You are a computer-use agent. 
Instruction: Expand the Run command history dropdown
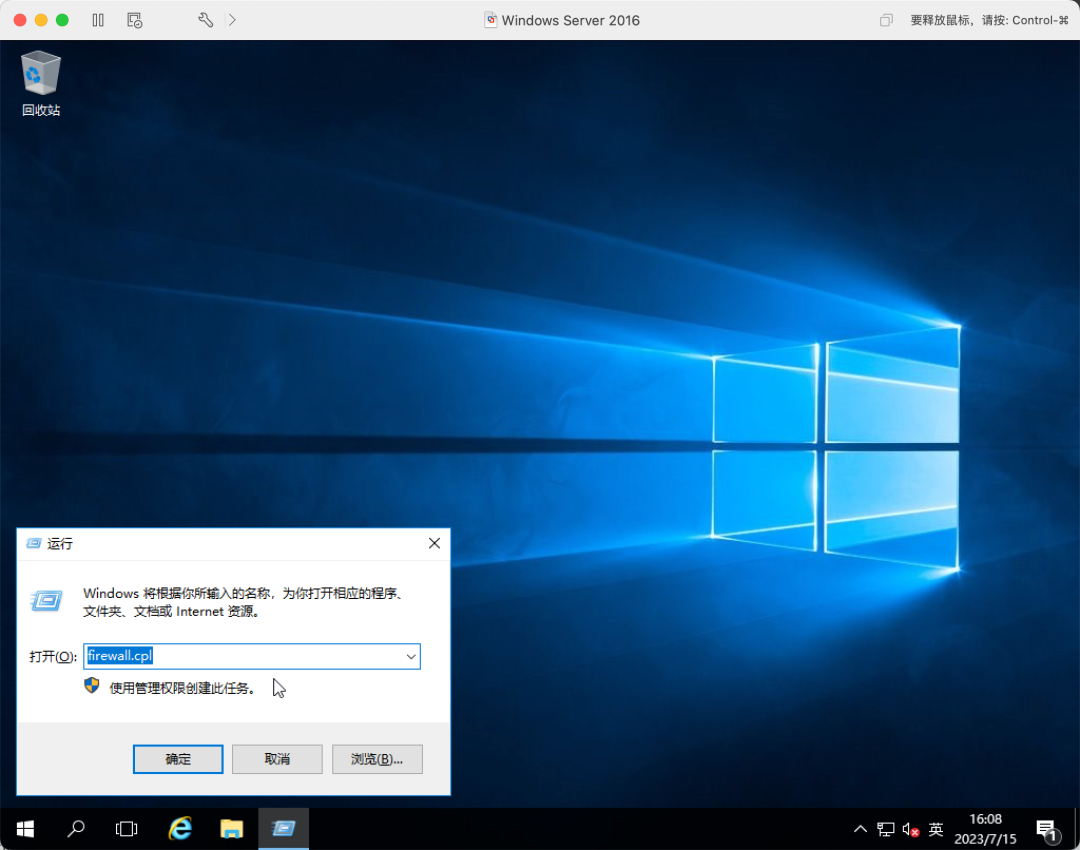410,656
